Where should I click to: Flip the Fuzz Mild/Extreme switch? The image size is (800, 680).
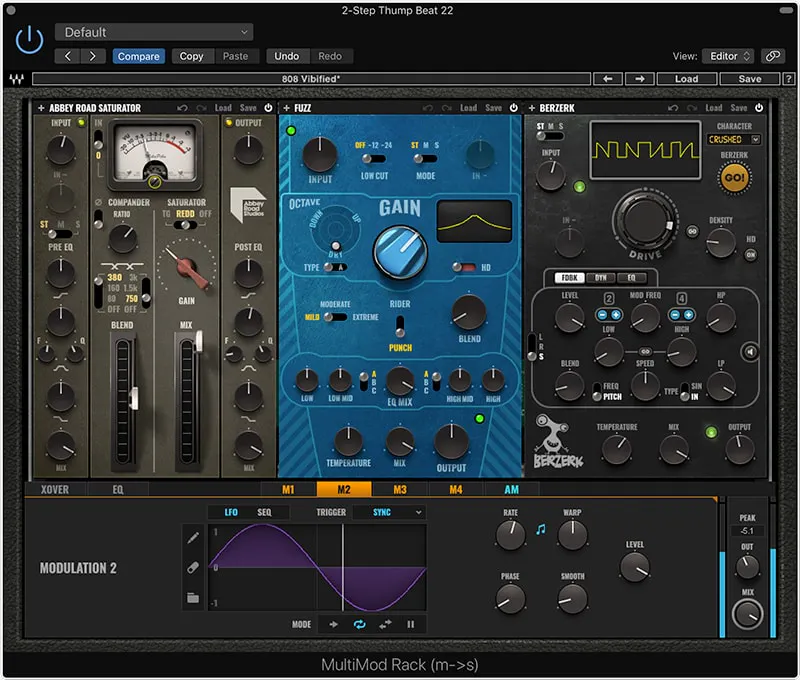coord(335,317)
